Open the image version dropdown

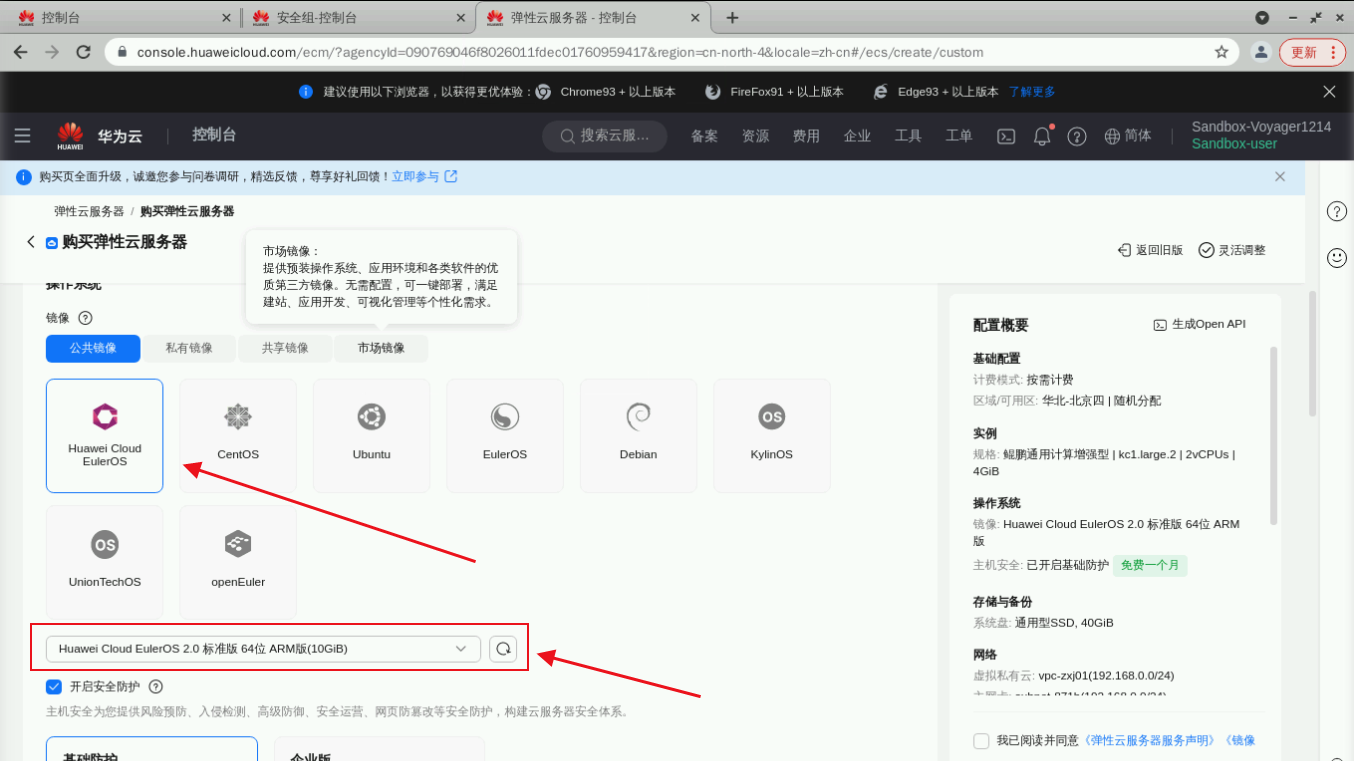pos(263,649)
